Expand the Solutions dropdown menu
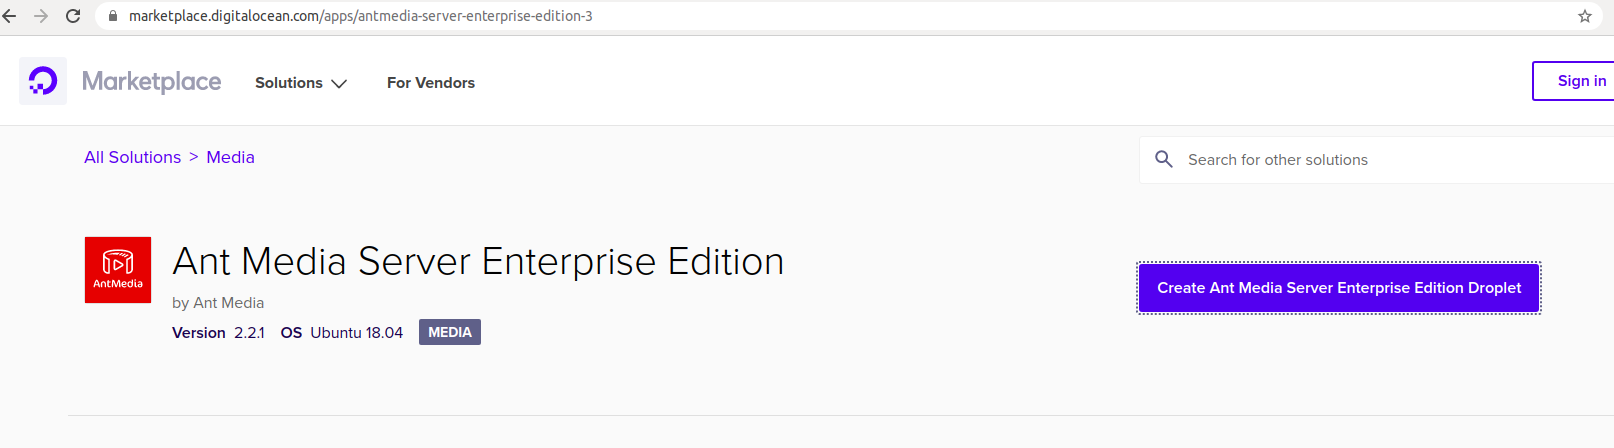 point(301,83)
